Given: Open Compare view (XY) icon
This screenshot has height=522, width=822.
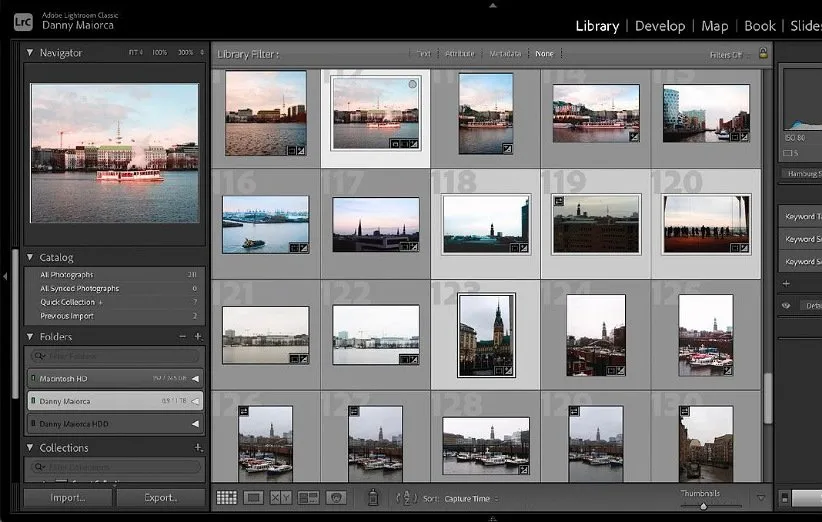Looking at the screenshot, I should tap(281, 497).
